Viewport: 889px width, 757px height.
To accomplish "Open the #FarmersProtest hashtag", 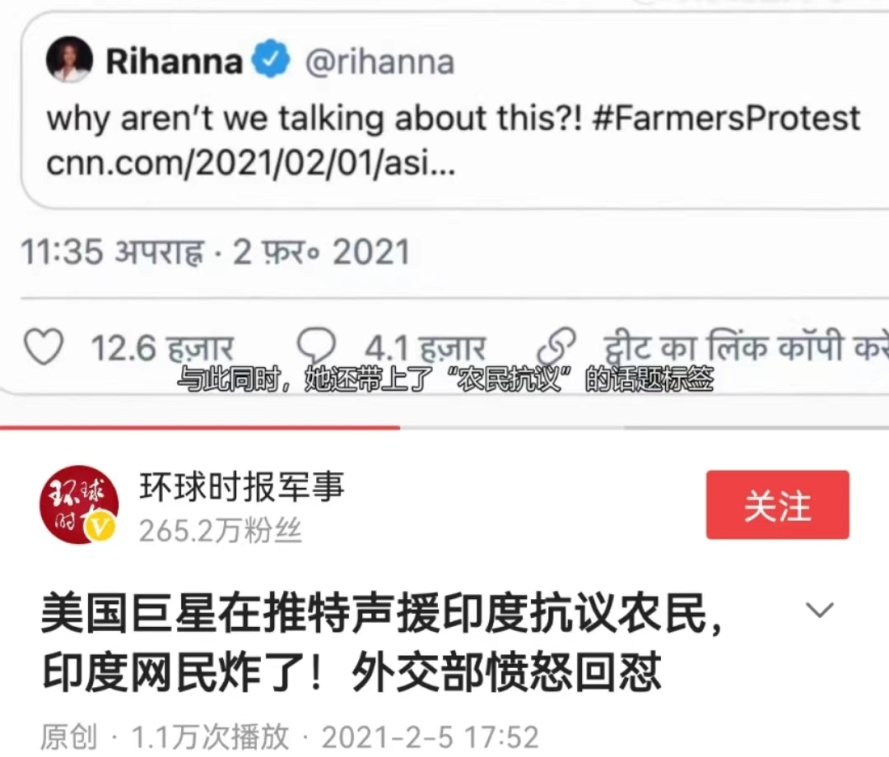I will [726, 118].
